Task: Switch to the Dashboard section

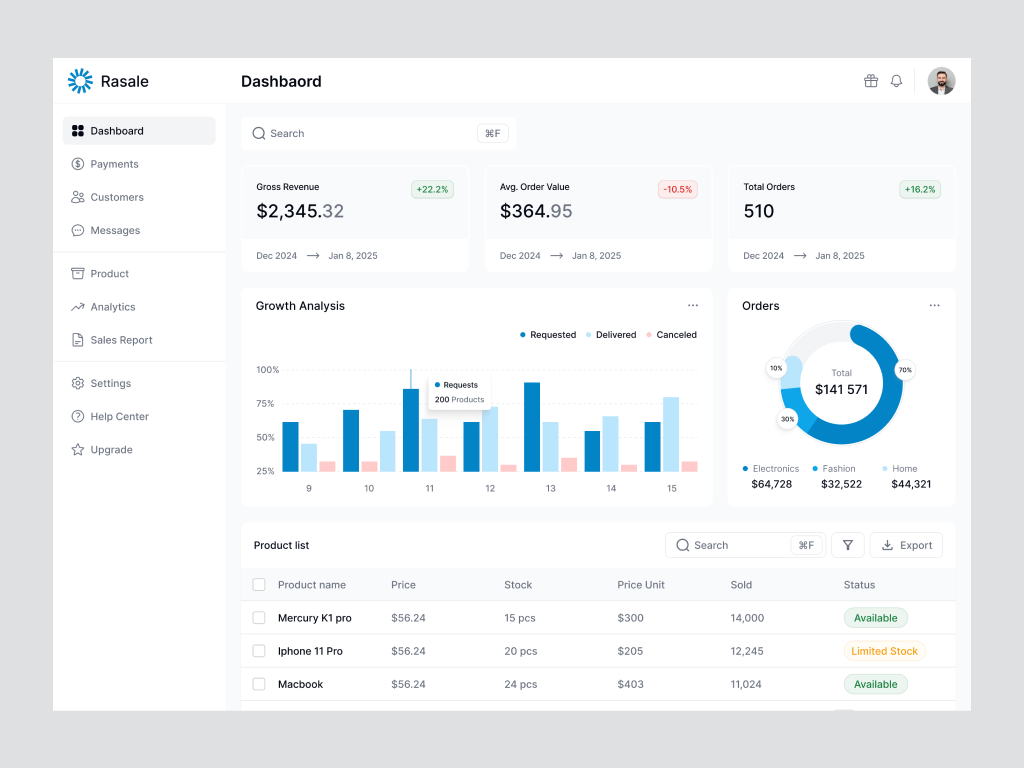Action: coord(117,130)
